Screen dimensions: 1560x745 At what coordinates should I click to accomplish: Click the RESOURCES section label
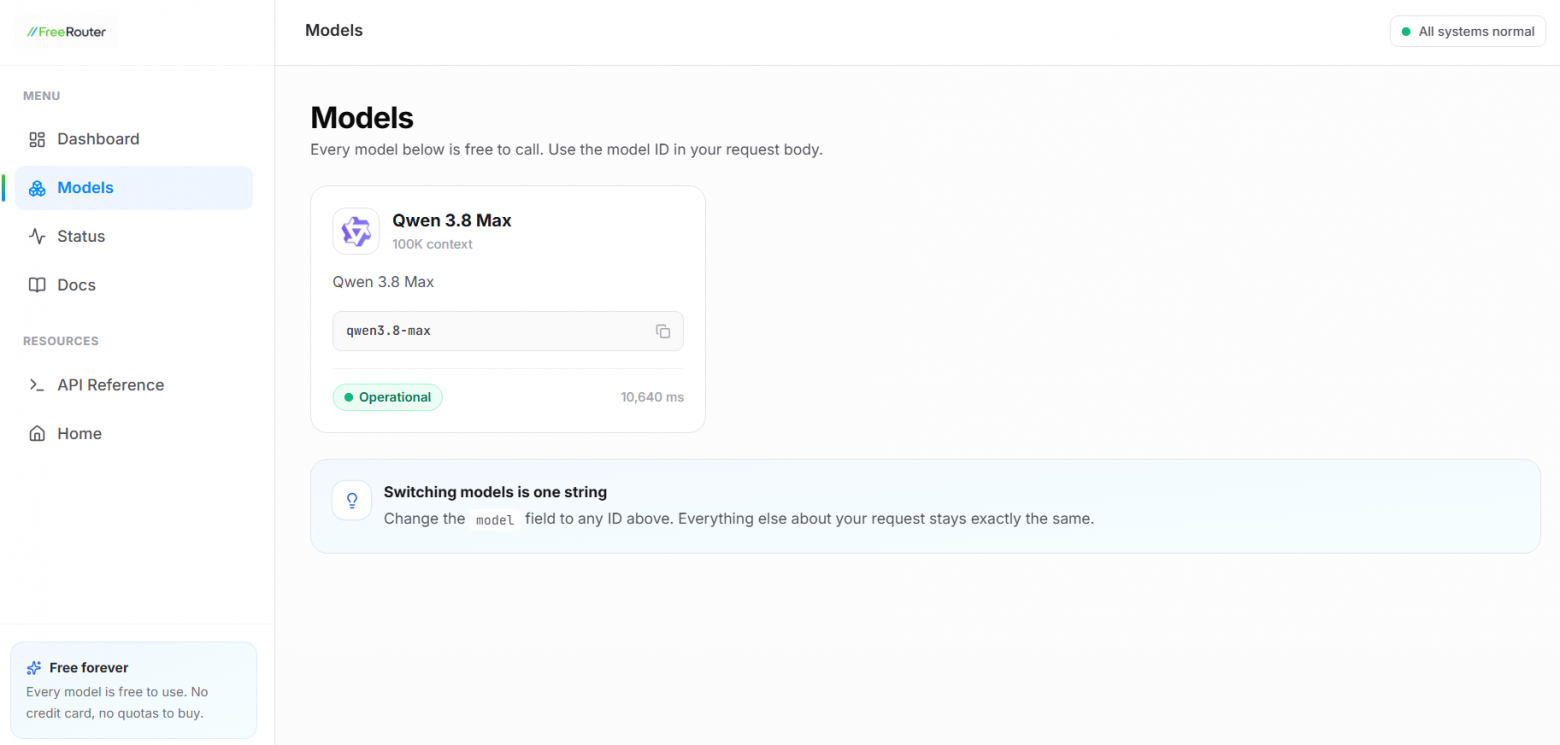coord(61,341)
